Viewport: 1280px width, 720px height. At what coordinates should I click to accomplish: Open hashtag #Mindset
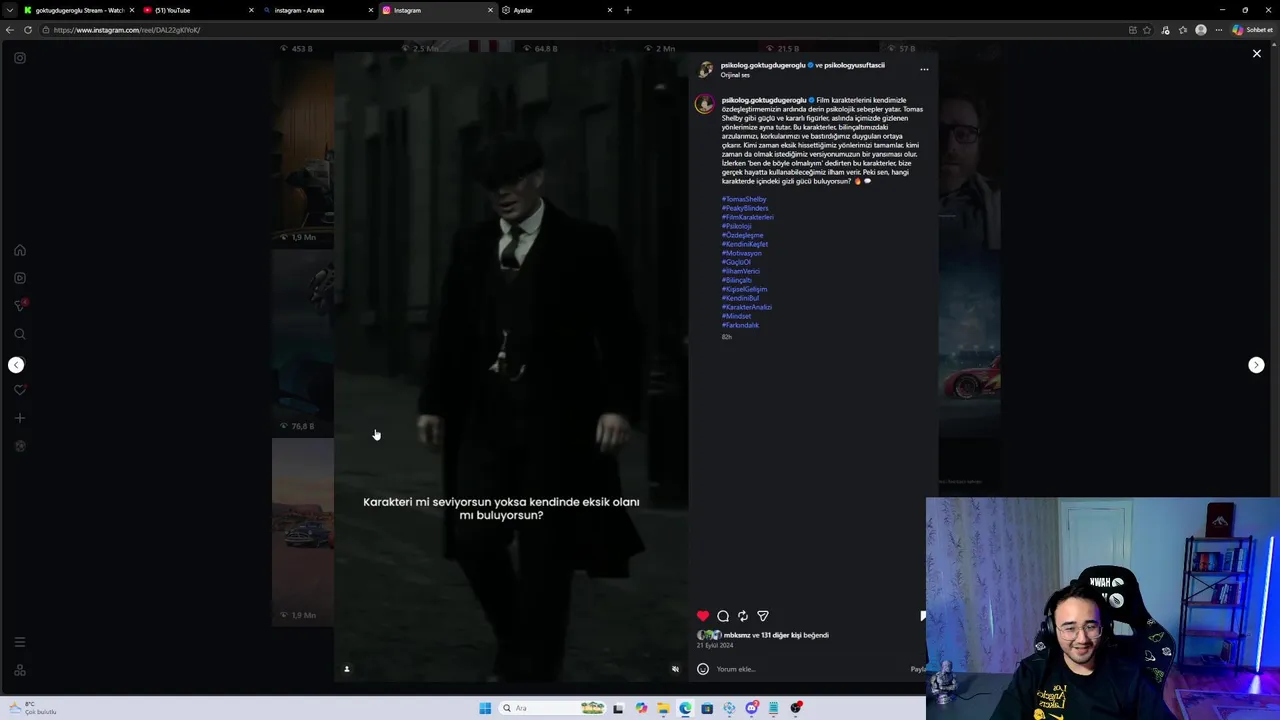(736, 316)
